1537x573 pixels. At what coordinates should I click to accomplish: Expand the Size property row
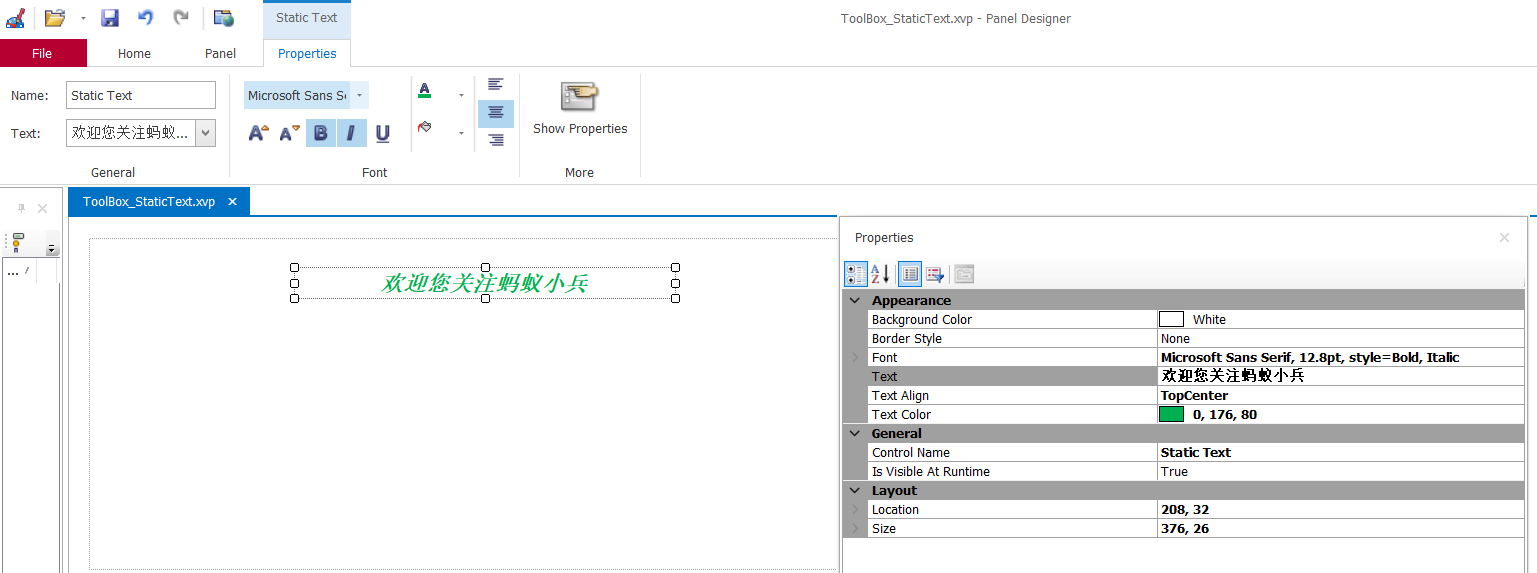(x=855, y=528)
